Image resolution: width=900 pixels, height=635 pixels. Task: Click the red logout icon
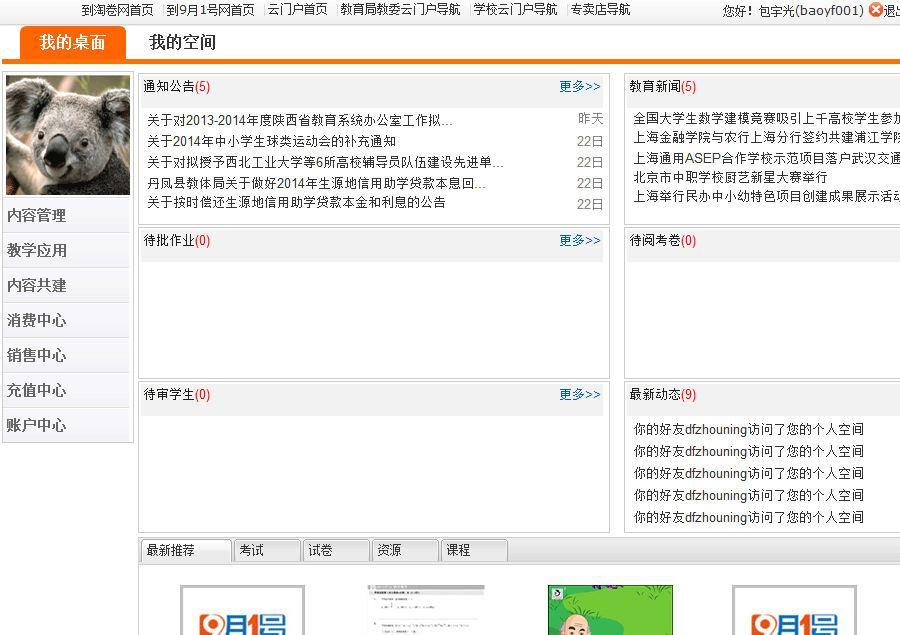point(876,10)
